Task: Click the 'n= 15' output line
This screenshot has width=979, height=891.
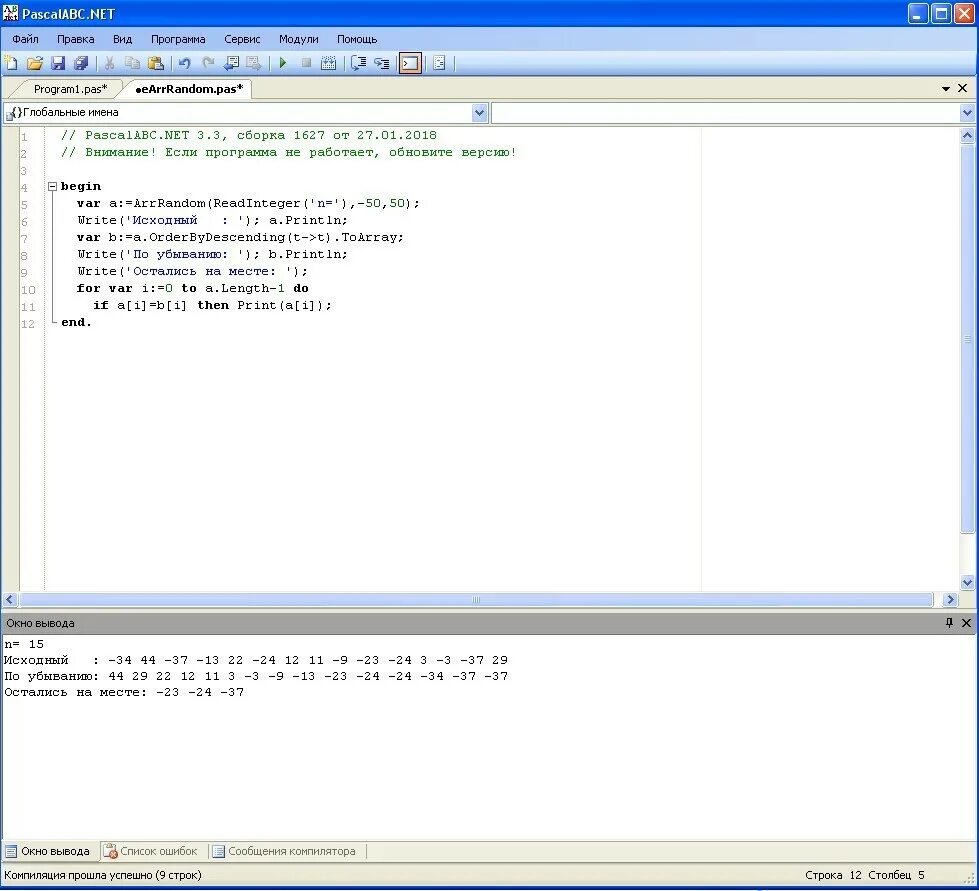Action: [24, 644]
